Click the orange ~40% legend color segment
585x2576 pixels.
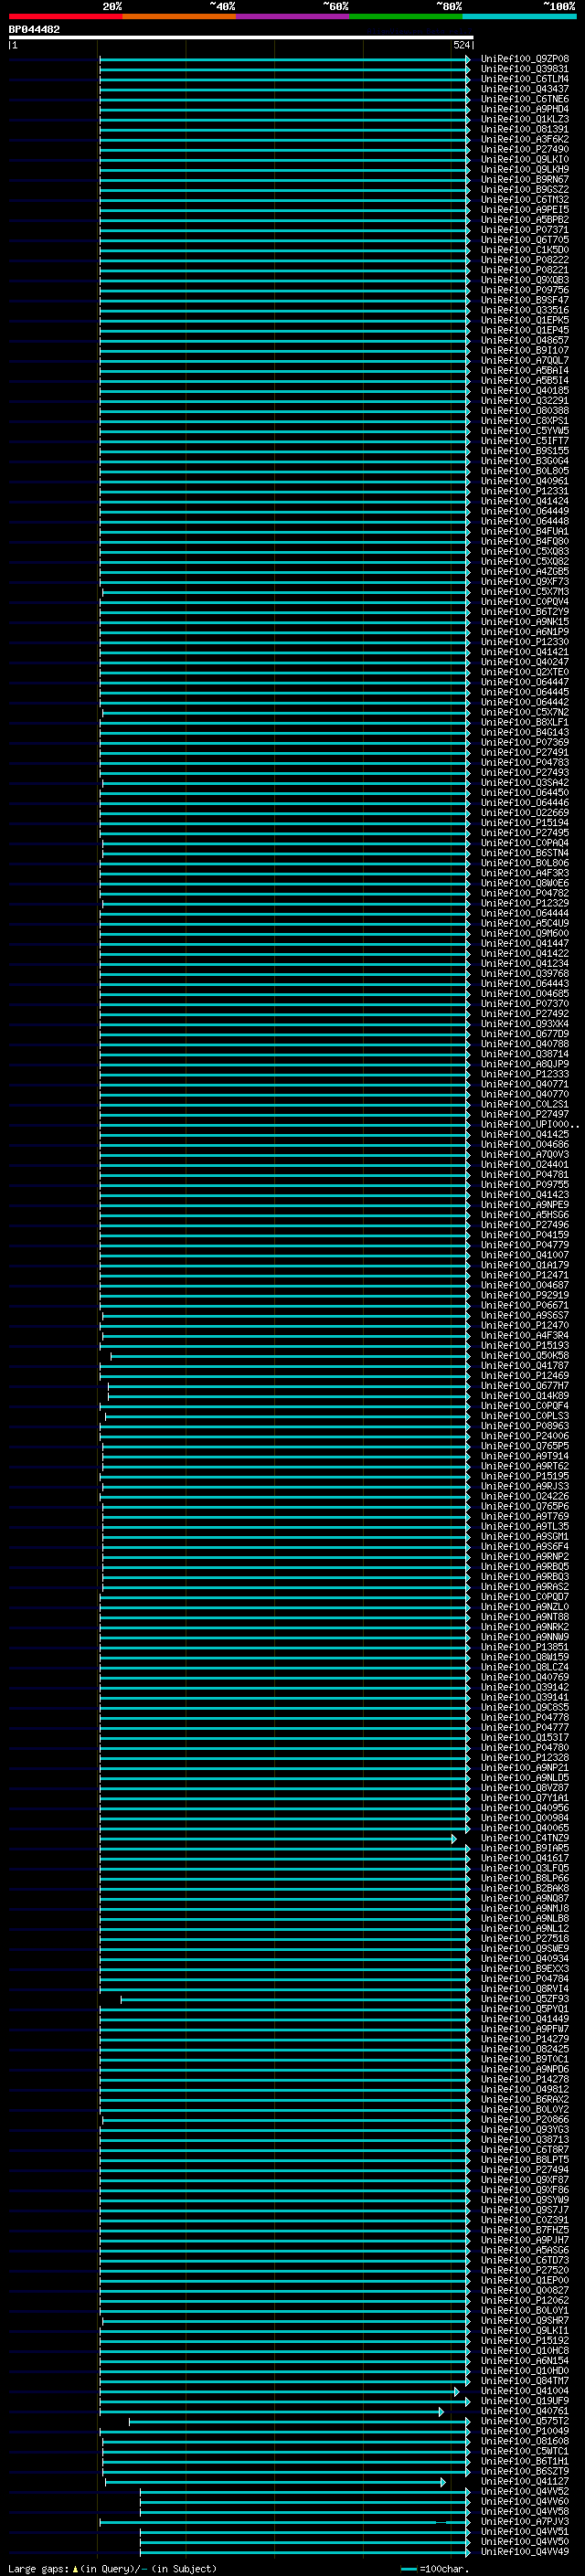[x=179, y=16]
